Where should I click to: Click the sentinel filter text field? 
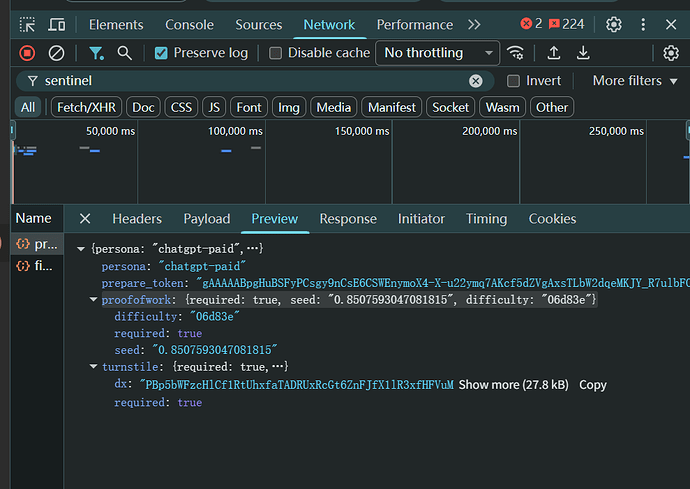pyautogui.click(x=250, y=81)
